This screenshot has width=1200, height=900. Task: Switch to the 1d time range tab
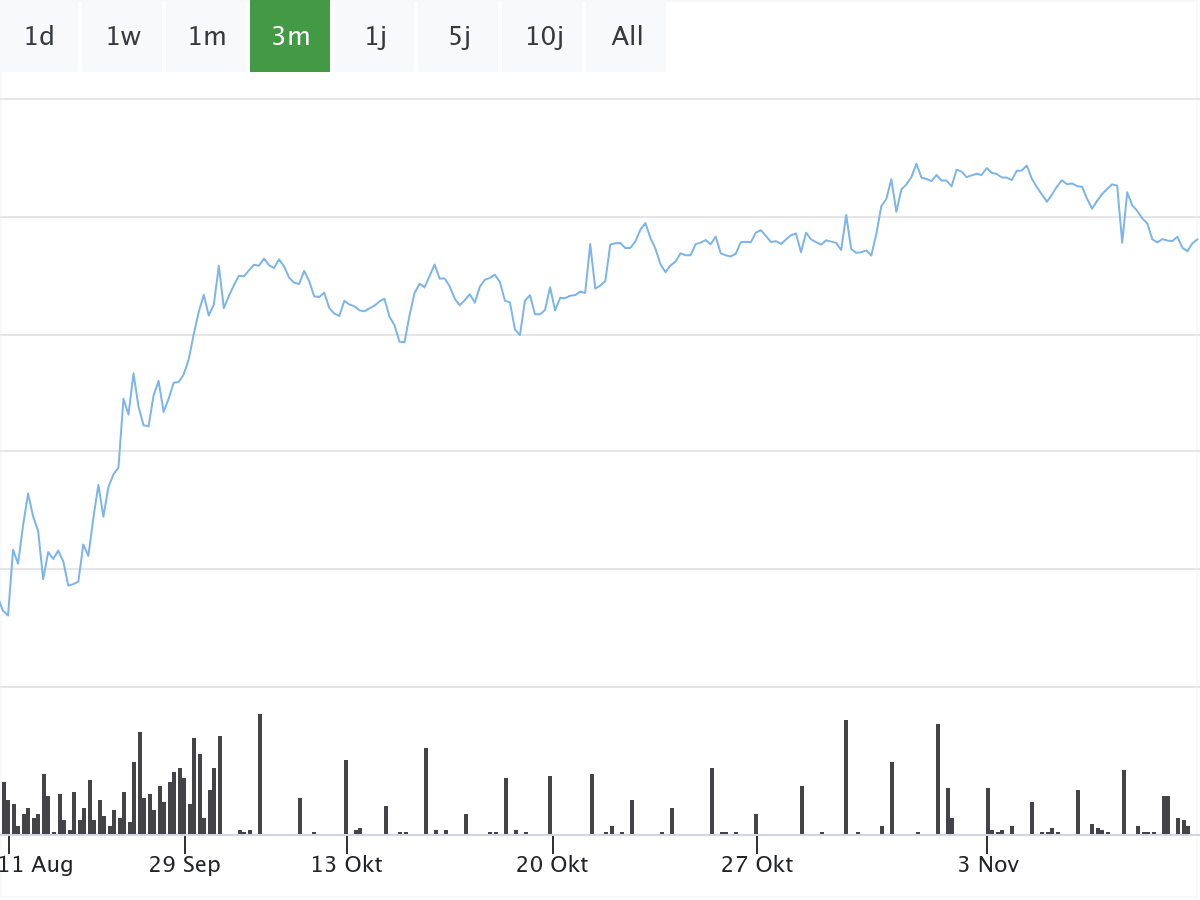click(39, 37)
